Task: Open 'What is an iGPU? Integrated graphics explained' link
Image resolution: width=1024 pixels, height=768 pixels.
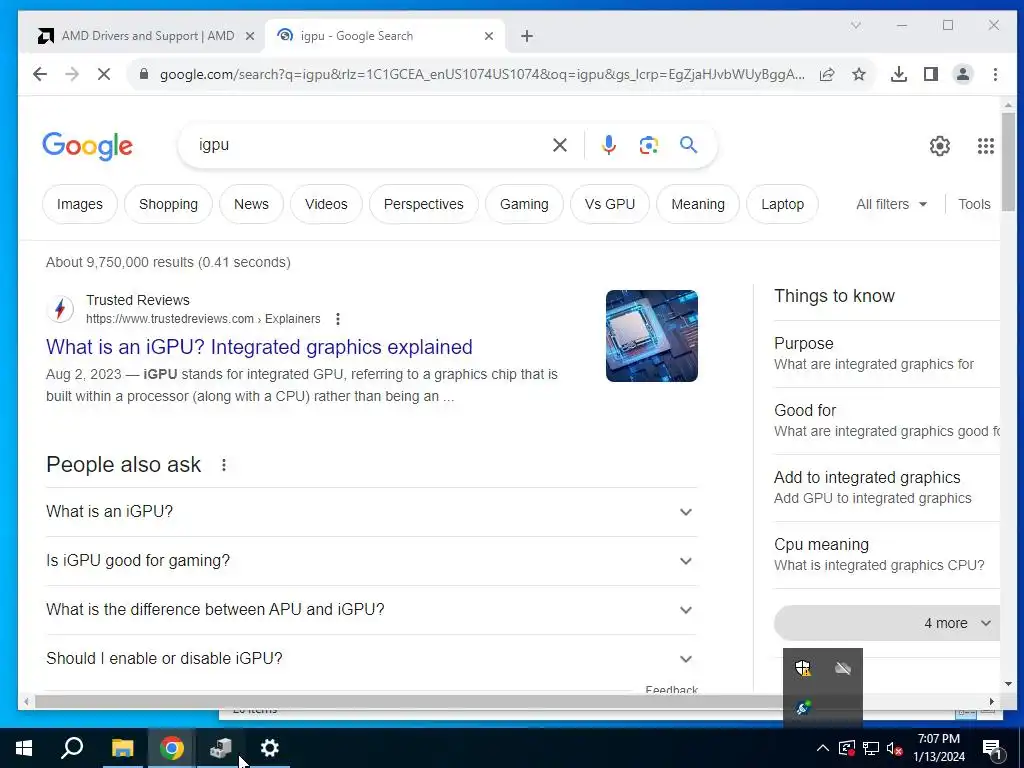Action: (259, 347)
